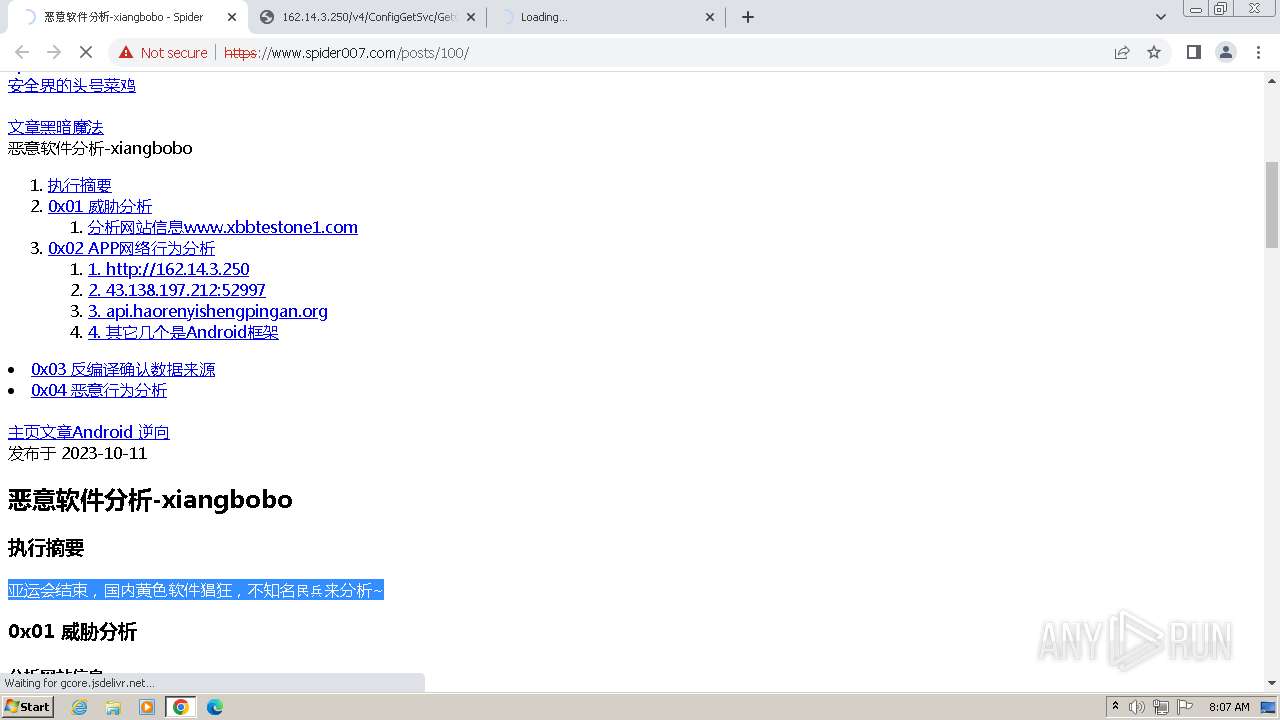1280x720 pixels.
Task: Click the 发布于 2023-10-11 date text
Action: pos(78,453)
